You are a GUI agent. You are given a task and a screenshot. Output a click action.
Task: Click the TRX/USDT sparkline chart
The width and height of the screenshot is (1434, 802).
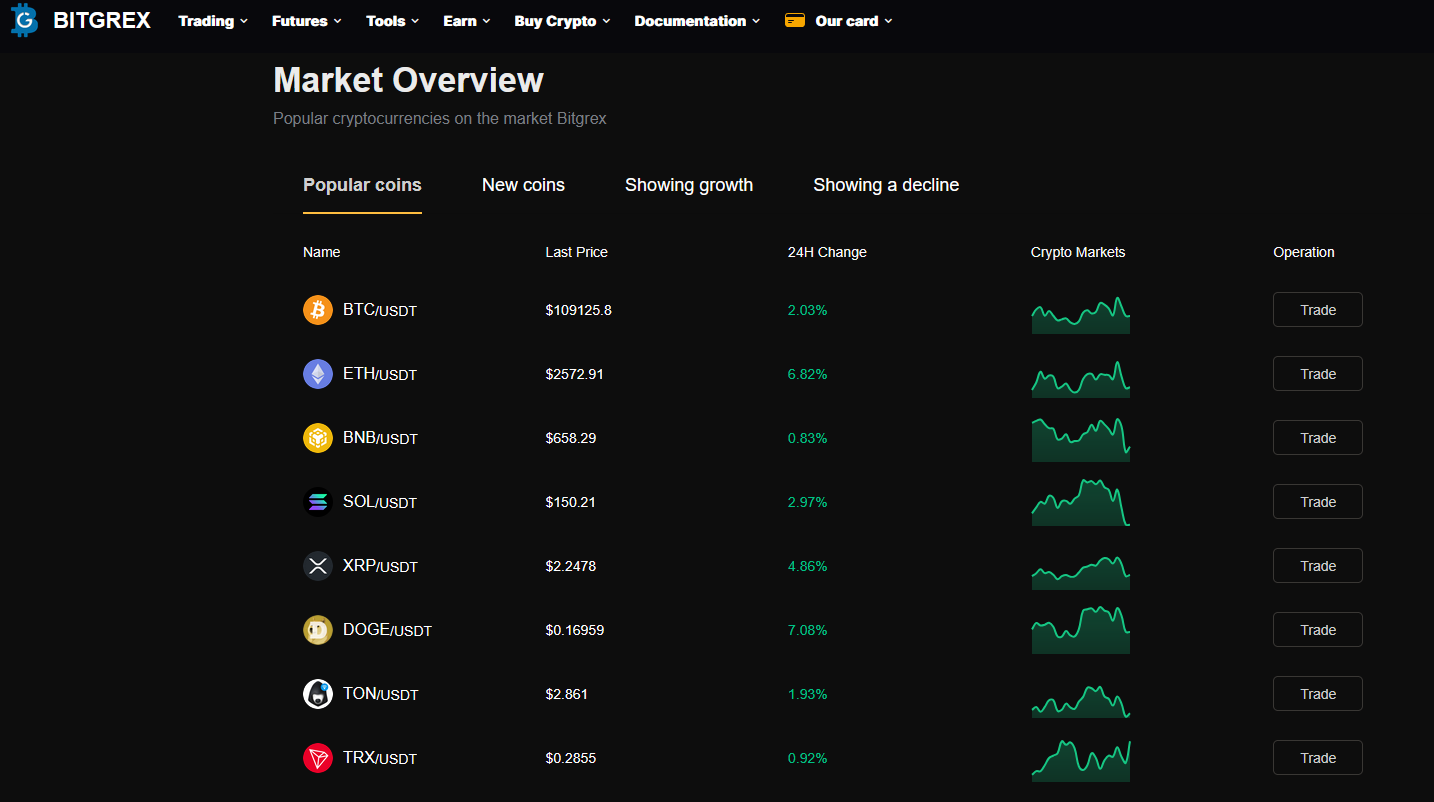1080,761
